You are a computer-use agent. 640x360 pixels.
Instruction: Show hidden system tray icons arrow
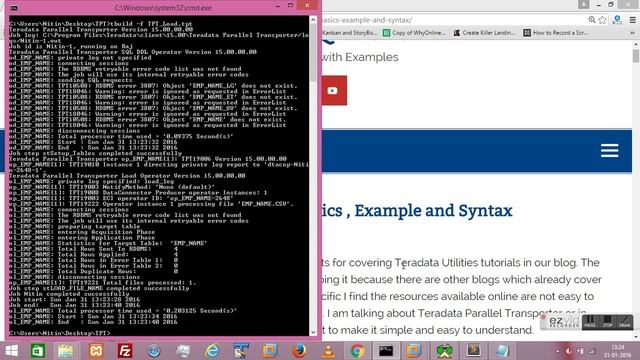click(x=558, y=351)
